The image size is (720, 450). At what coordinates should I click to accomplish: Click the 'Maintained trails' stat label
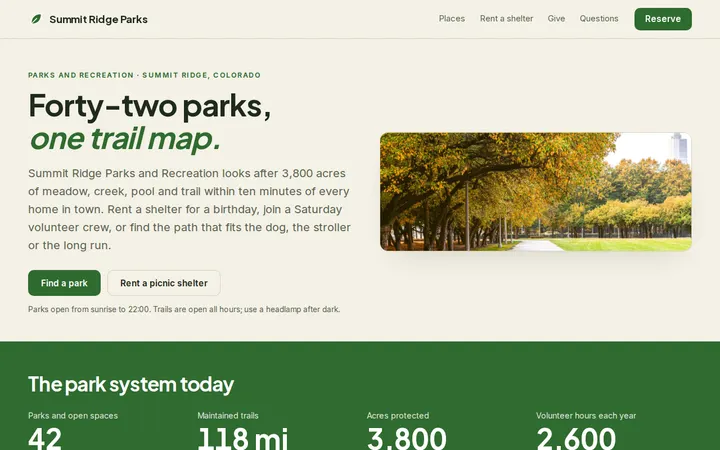[228, 416]
